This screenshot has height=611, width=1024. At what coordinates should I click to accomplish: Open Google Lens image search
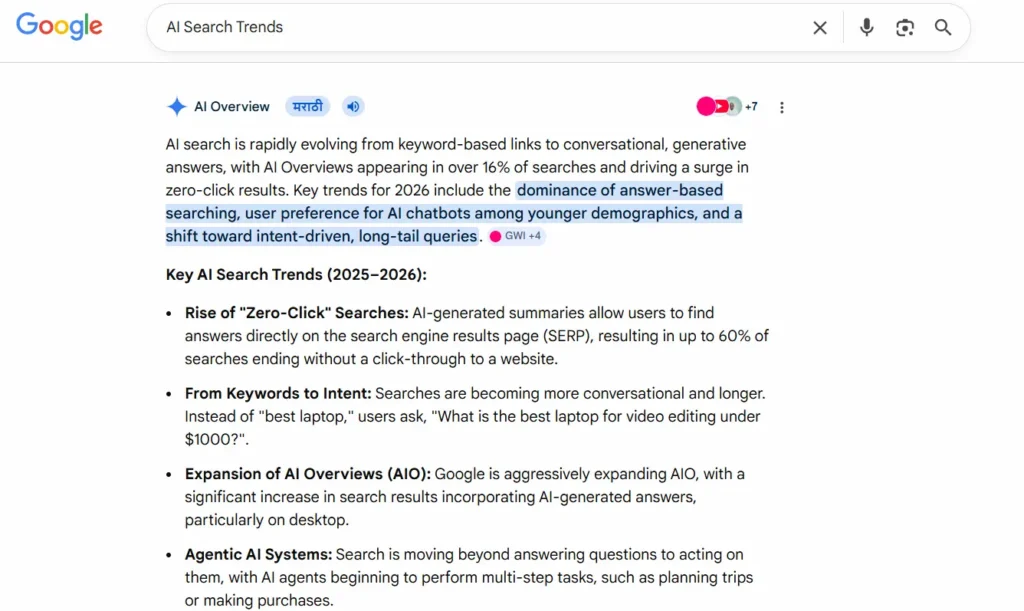pos(905,28)
